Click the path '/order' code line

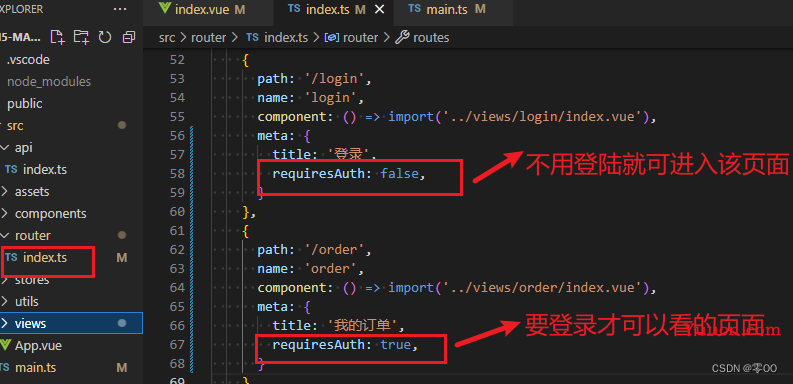pos(315,250)
